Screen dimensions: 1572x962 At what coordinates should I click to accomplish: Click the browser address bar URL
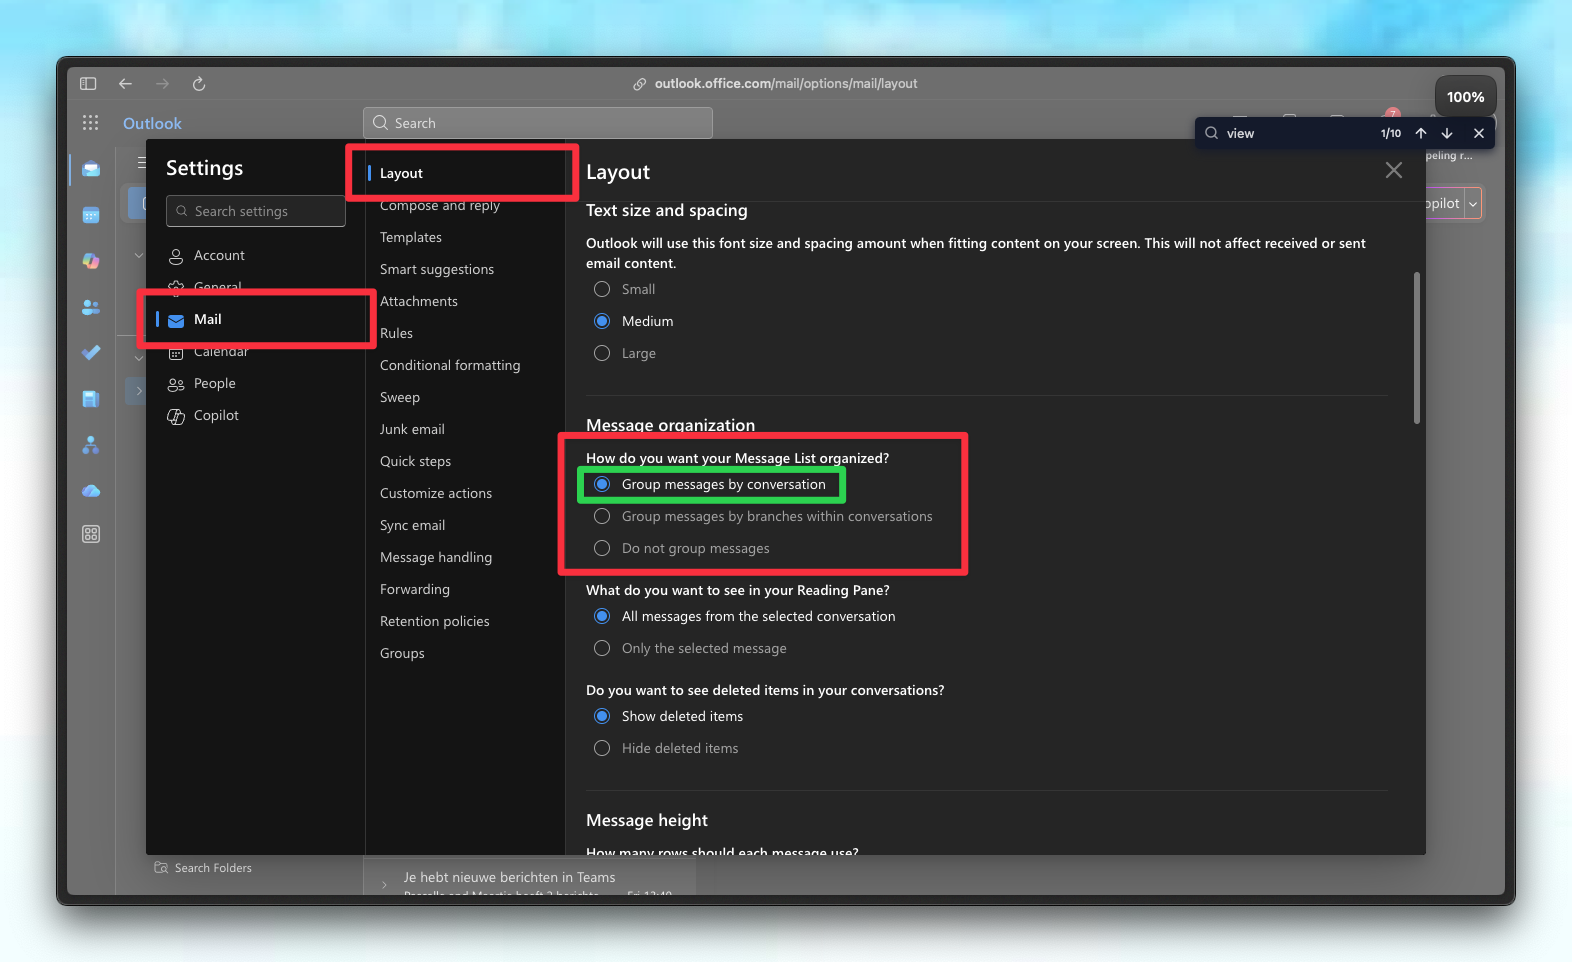click(x=786, y=84)
